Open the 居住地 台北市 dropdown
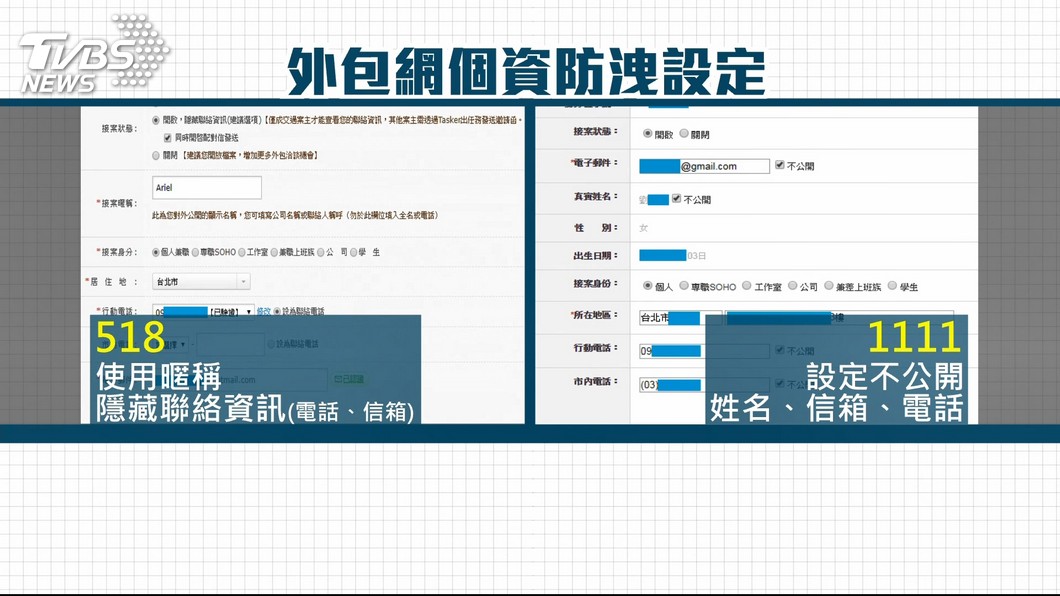This screenshot has height=596, width=1060. [201, 281]
